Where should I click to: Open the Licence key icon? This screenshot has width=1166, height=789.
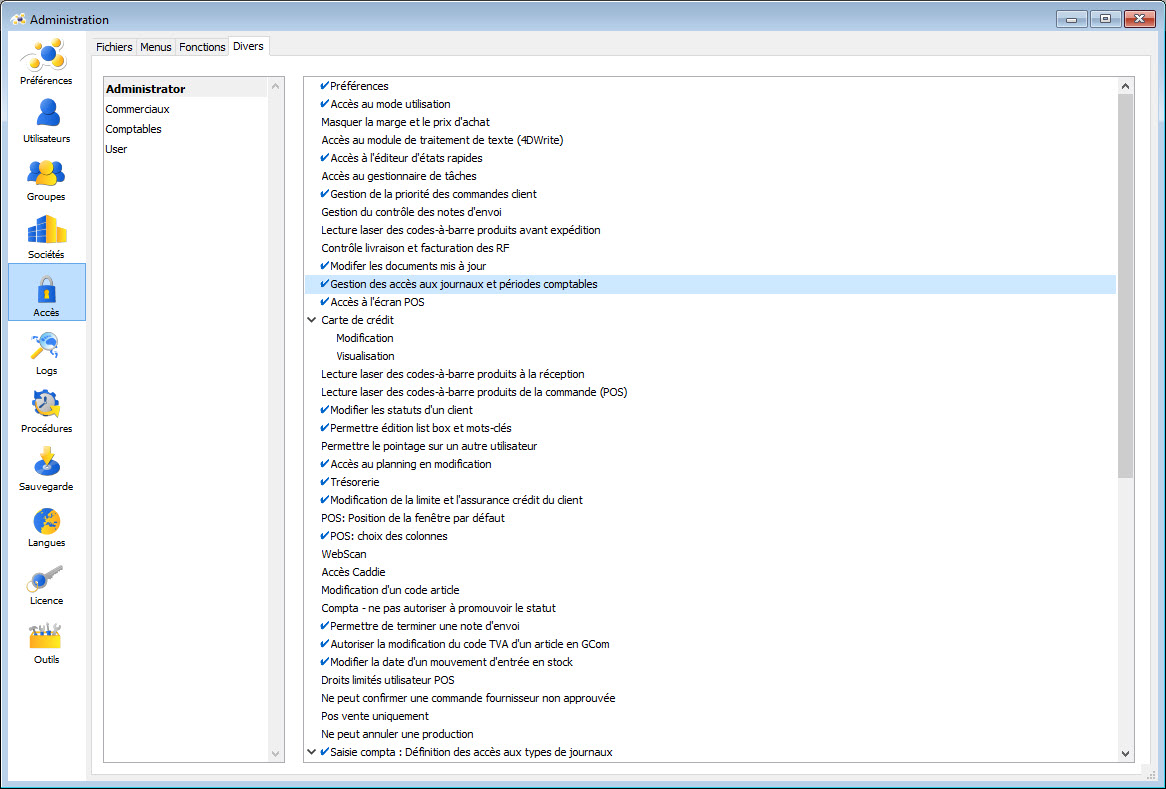(46, 578)
